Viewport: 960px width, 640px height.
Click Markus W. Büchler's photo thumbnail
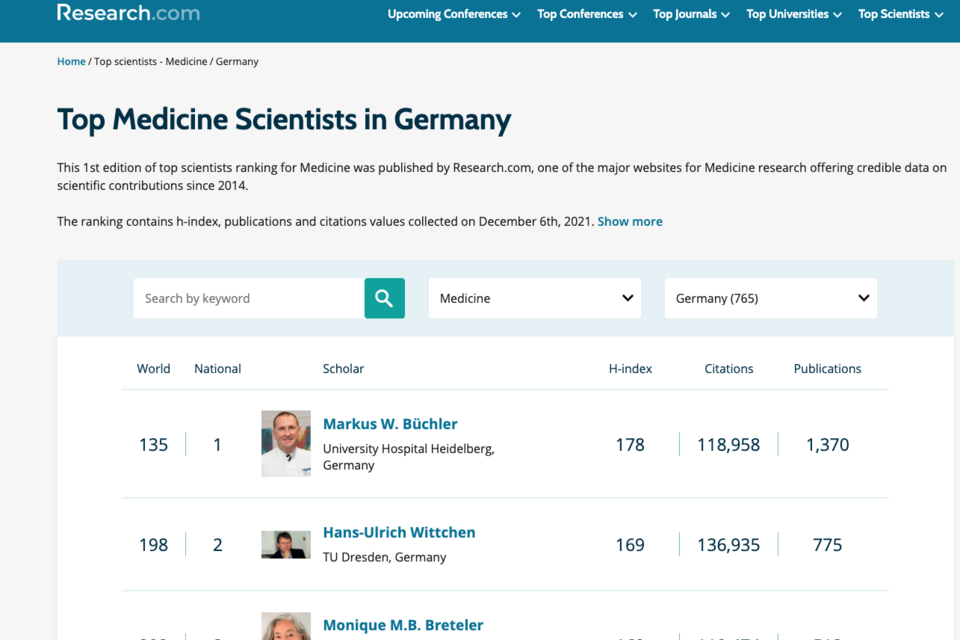(x=286, y=443)
